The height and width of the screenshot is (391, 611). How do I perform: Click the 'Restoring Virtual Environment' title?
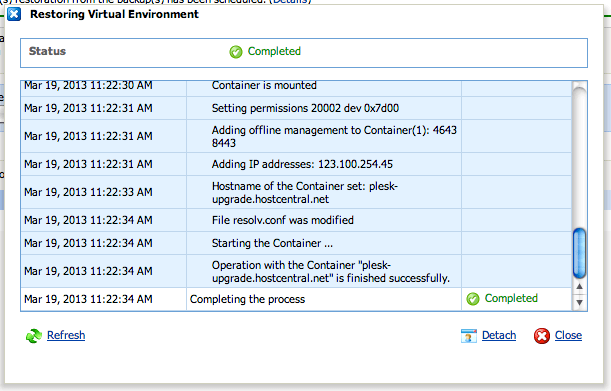click(114, 14)
